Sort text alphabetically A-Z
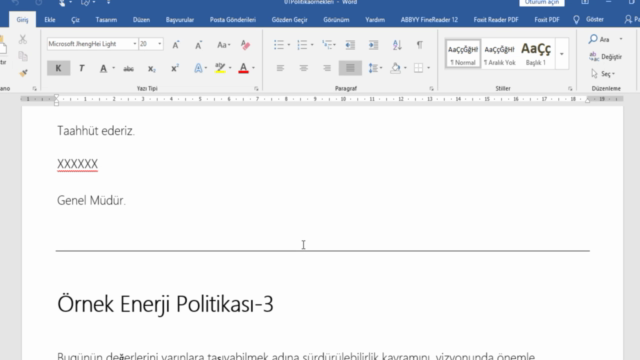The width and height of the screenshot is (640, 360). pyautogui.click(x=397, y=44)
